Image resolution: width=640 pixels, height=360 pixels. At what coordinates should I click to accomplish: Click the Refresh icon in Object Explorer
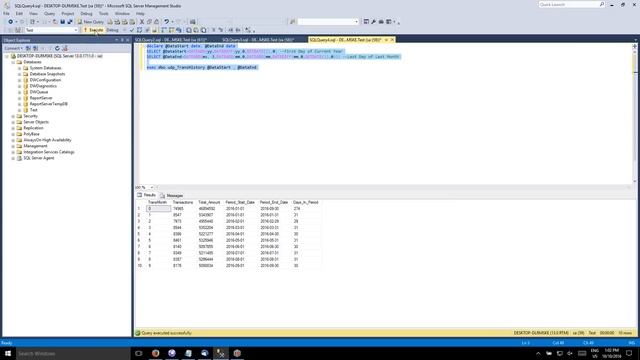57,48
